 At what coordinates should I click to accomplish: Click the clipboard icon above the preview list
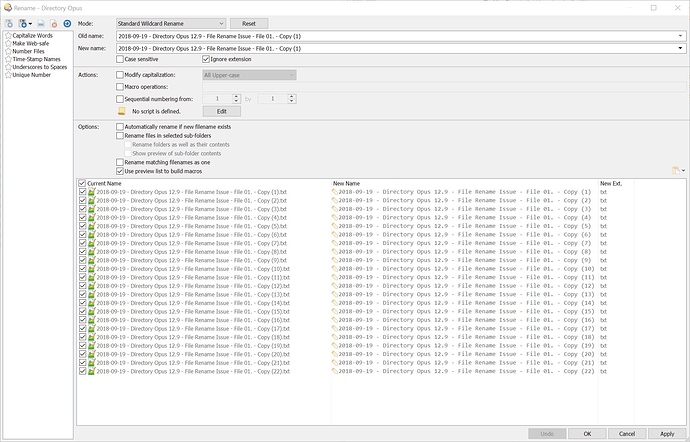(675, 170)
